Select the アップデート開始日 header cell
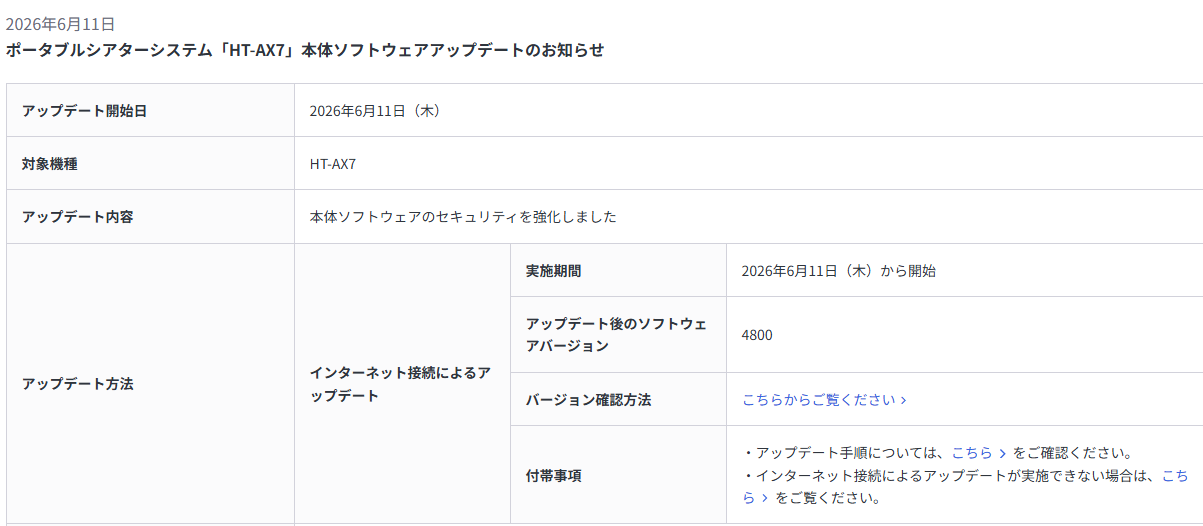 pyautogui.click(x=150, y=110)
